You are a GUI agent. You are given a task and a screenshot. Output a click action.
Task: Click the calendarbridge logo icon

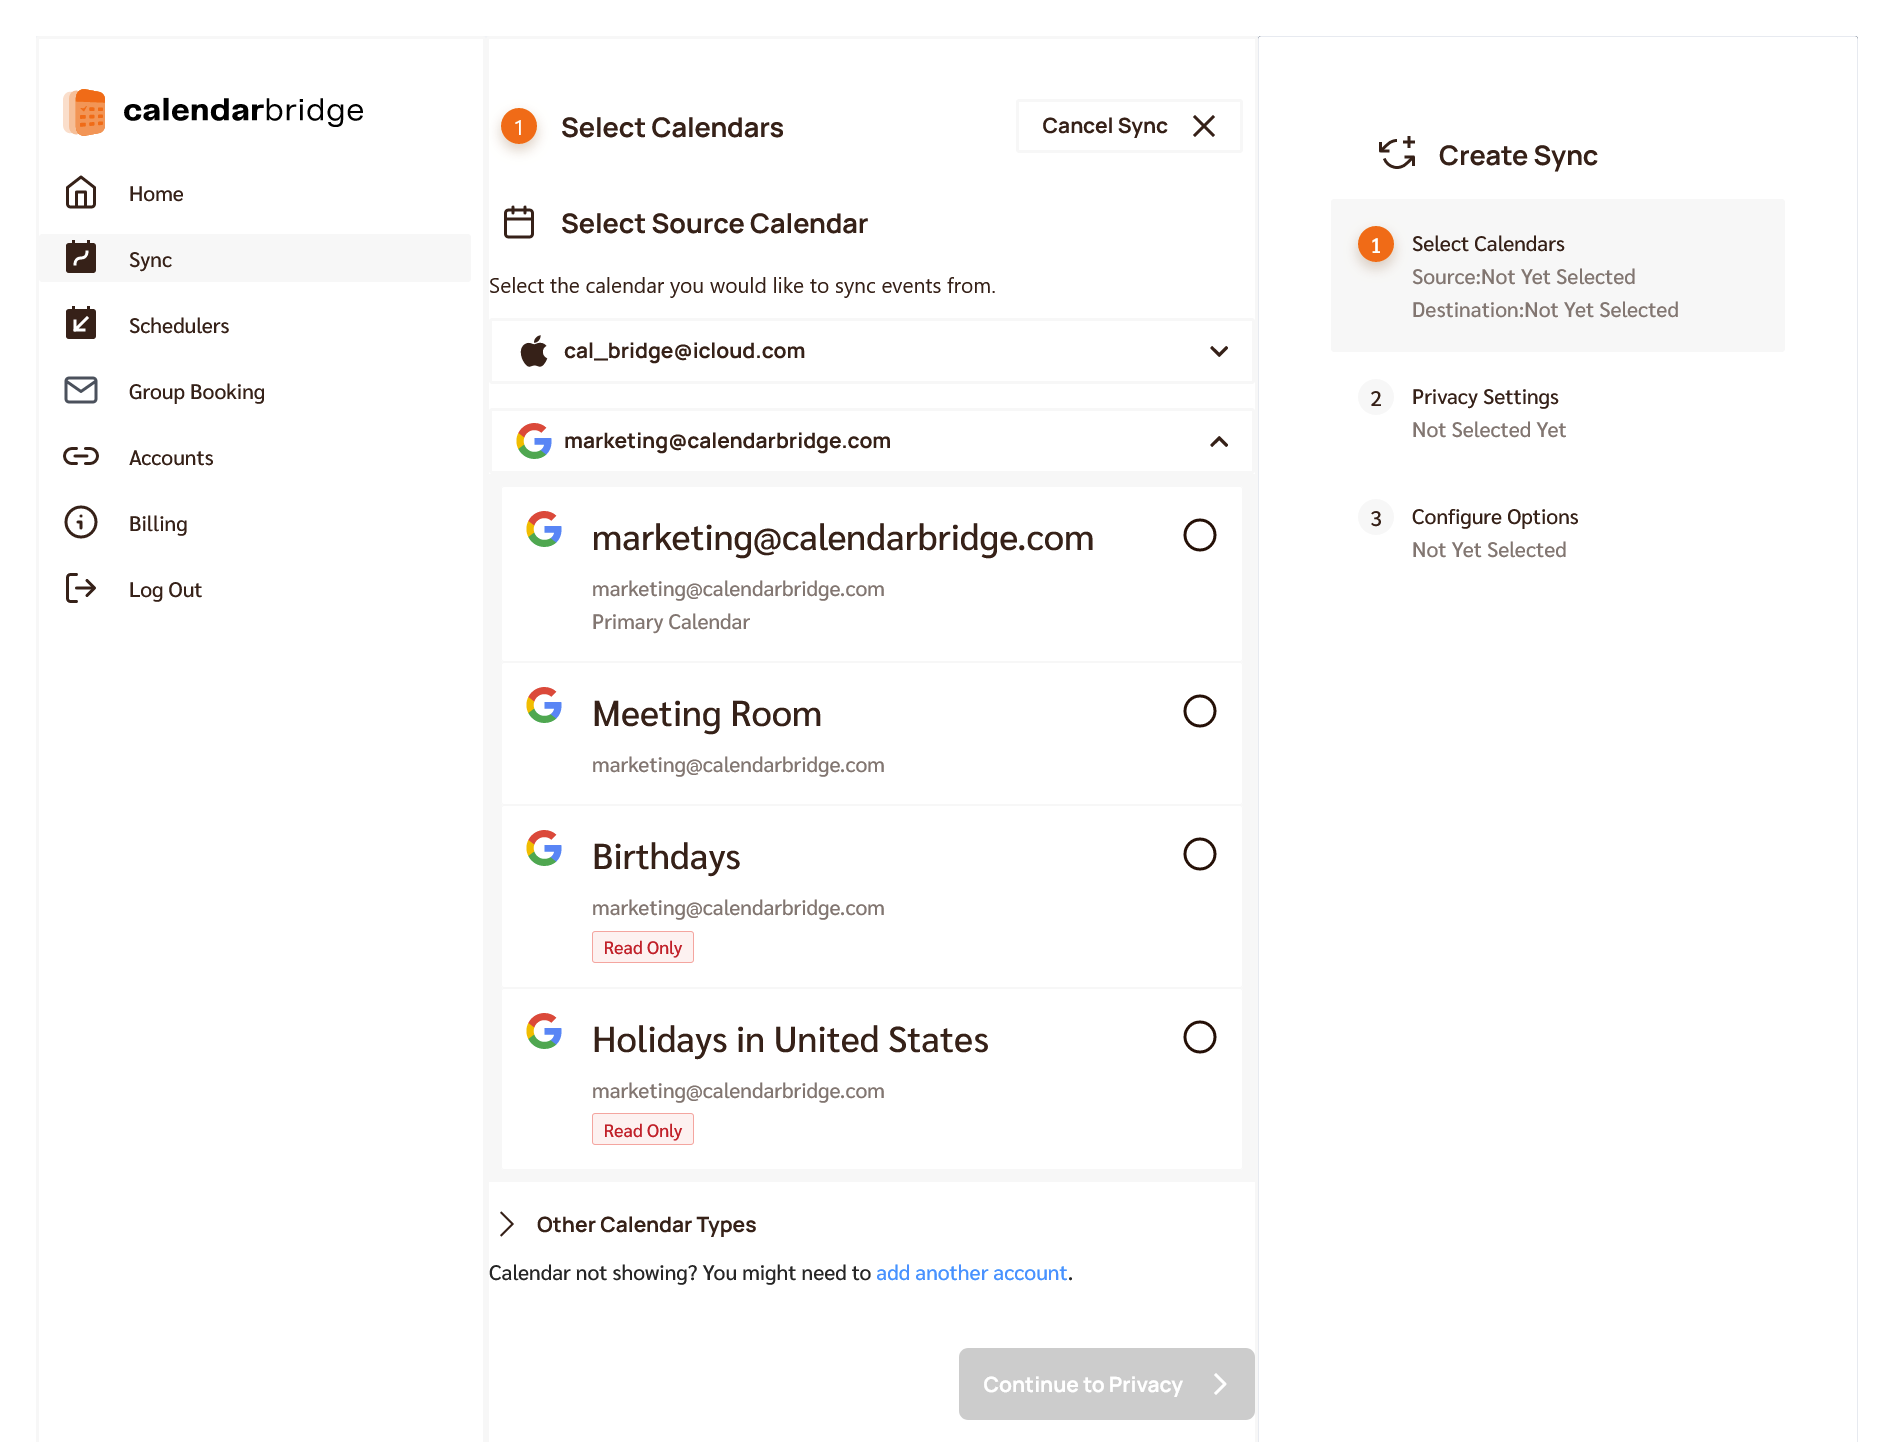click(85, 111)
